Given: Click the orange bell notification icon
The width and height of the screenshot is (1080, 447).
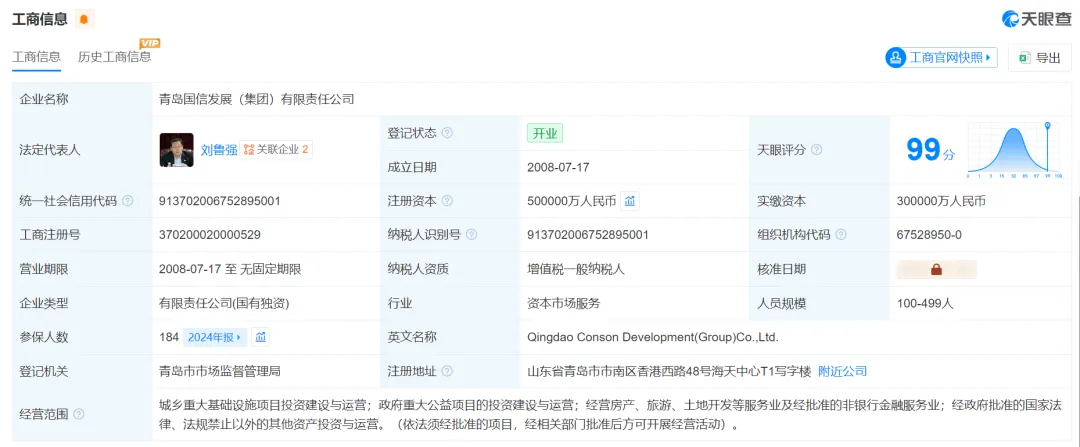Looking at the screenshot, I should 84,19.
